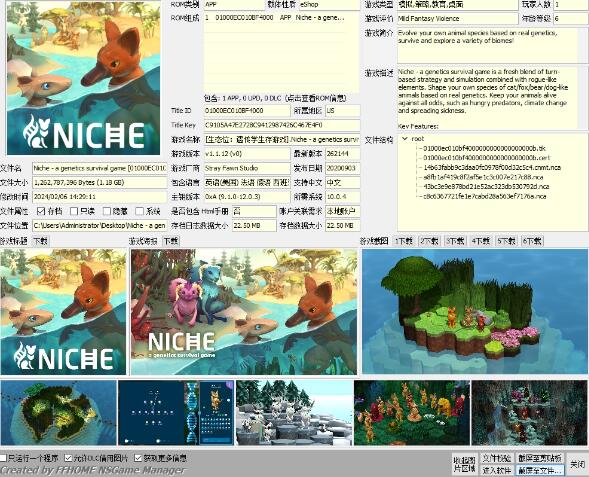Click the 截屏至文件... button
The width and height of the screenshot is (589, 477).
coord(540,470)
